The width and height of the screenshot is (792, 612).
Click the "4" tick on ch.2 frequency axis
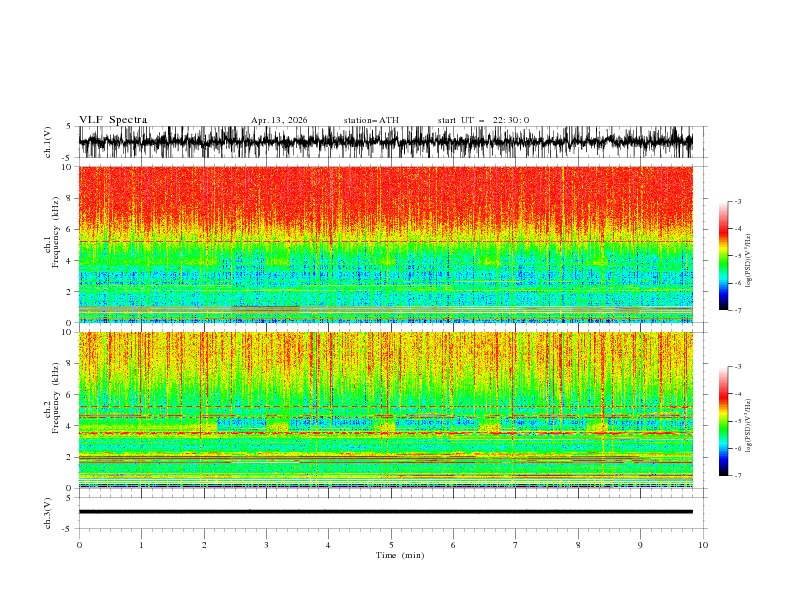[x=69, y=426]
